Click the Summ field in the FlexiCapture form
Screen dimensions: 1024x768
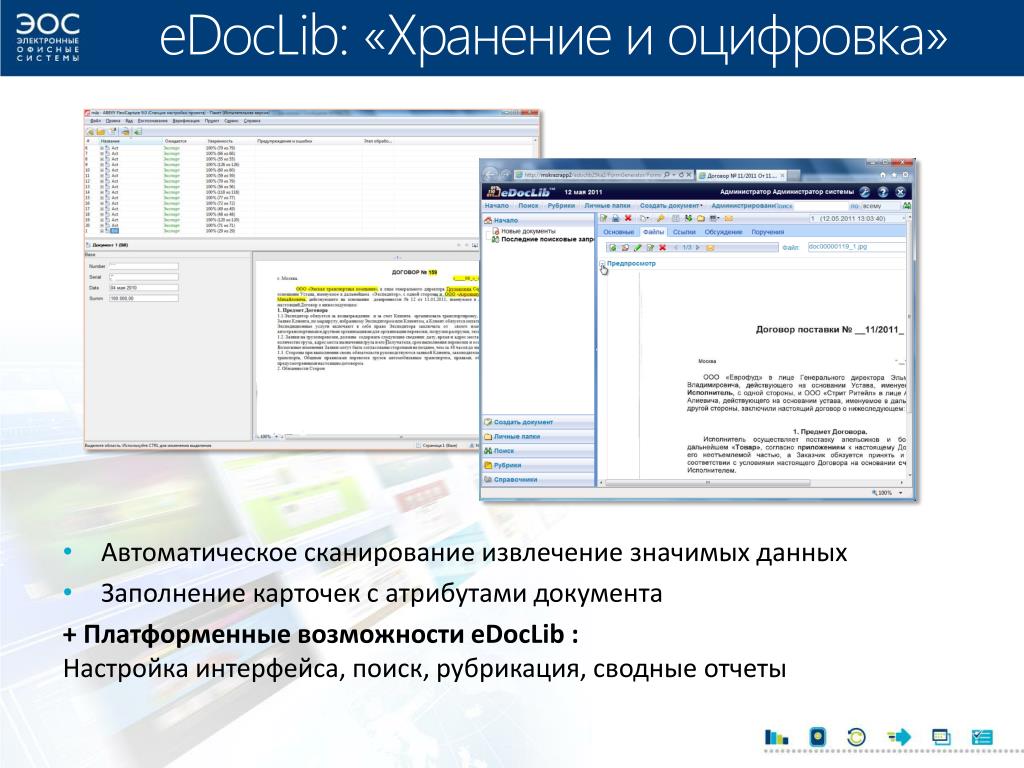click(x=144, y=298)
